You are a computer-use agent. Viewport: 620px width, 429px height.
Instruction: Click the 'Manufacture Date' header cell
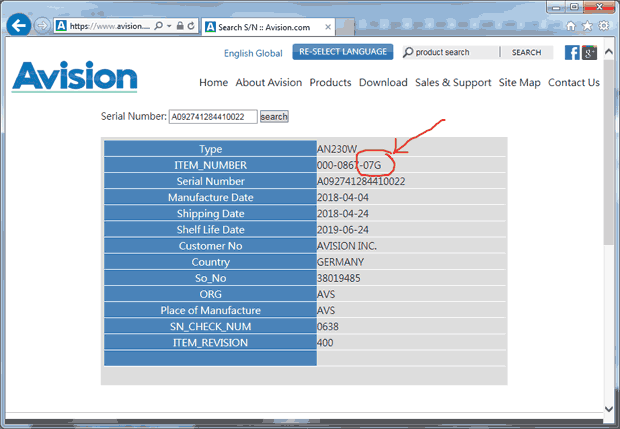click(x=210, y=198)
